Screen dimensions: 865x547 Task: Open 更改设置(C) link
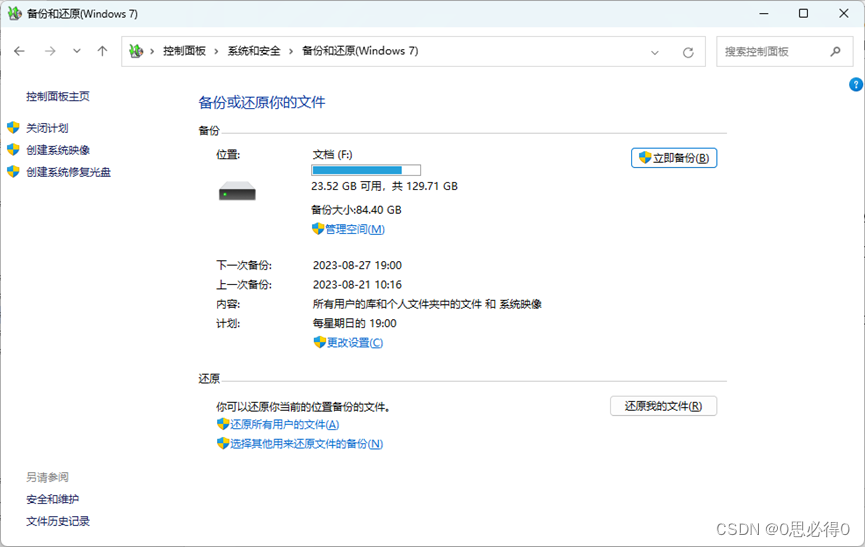(x=355, y=343)
